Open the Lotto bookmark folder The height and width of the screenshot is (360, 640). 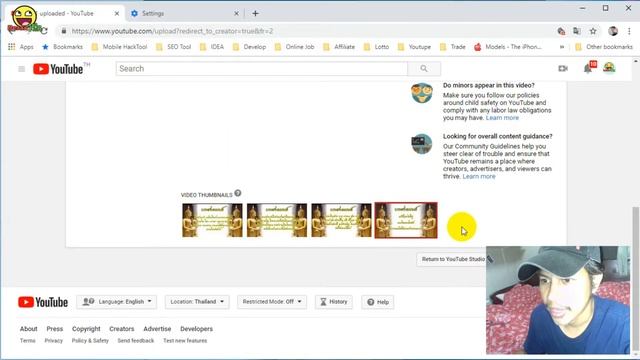[x=376, y=47]
